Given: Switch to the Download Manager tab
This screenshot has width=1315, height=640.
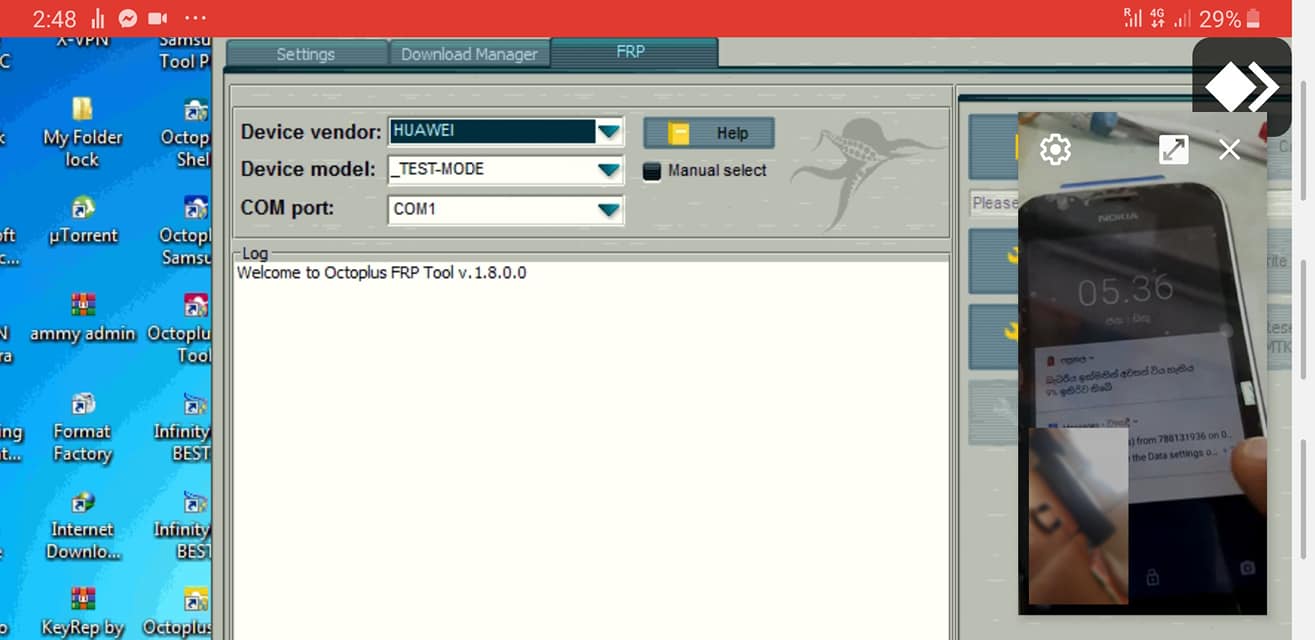Looking at the screenshot, I should [469, 54].
